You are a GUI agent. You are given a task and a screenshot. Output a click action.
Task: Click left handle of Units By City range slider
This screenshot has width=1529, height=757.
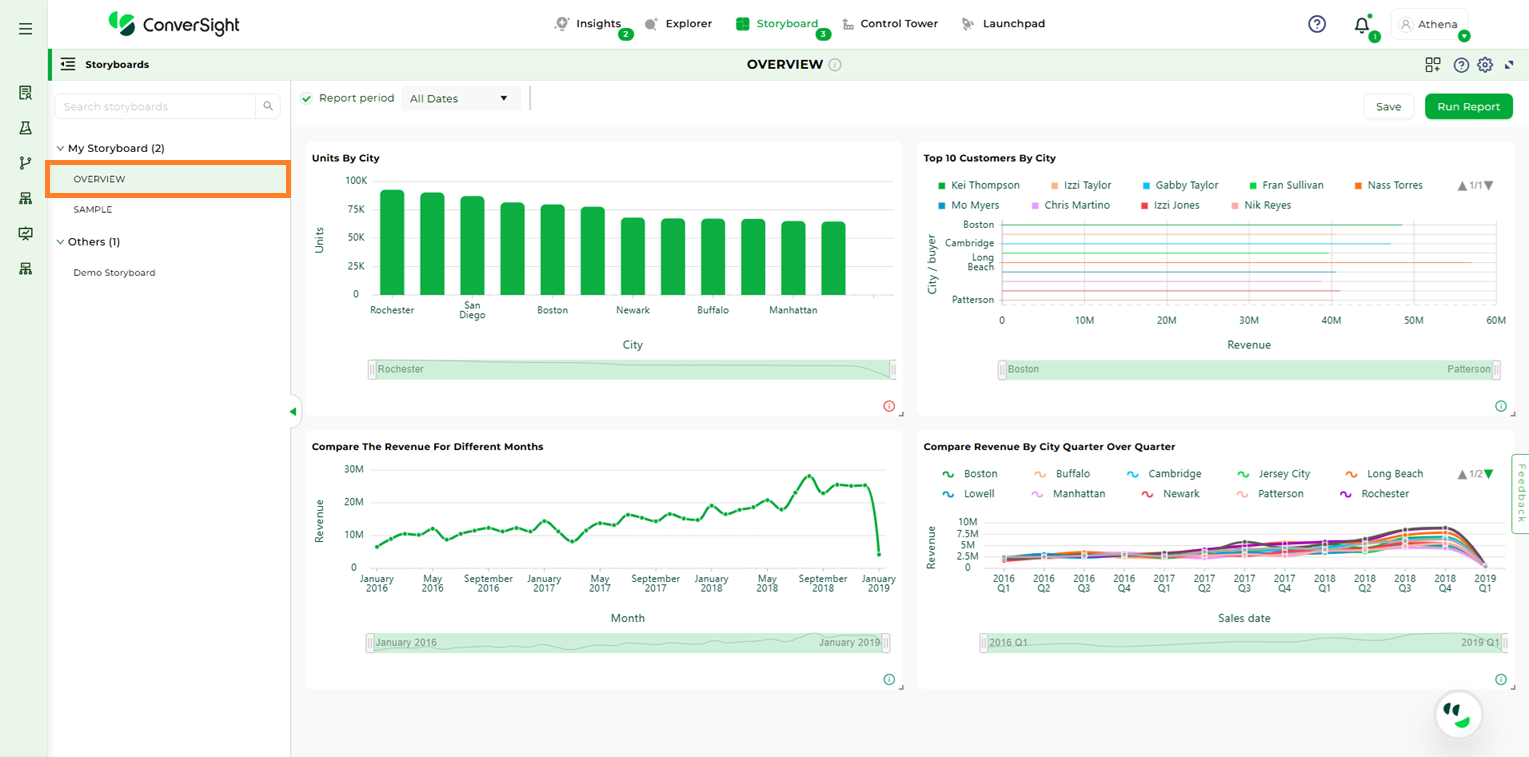(x=372, y=369)
